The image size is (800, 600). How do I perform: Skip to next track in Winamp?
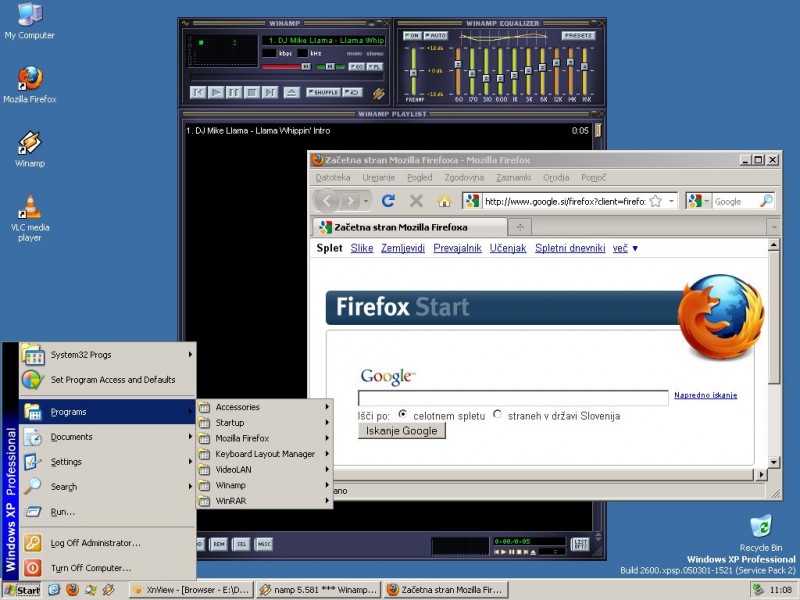[x=269, y=92]
